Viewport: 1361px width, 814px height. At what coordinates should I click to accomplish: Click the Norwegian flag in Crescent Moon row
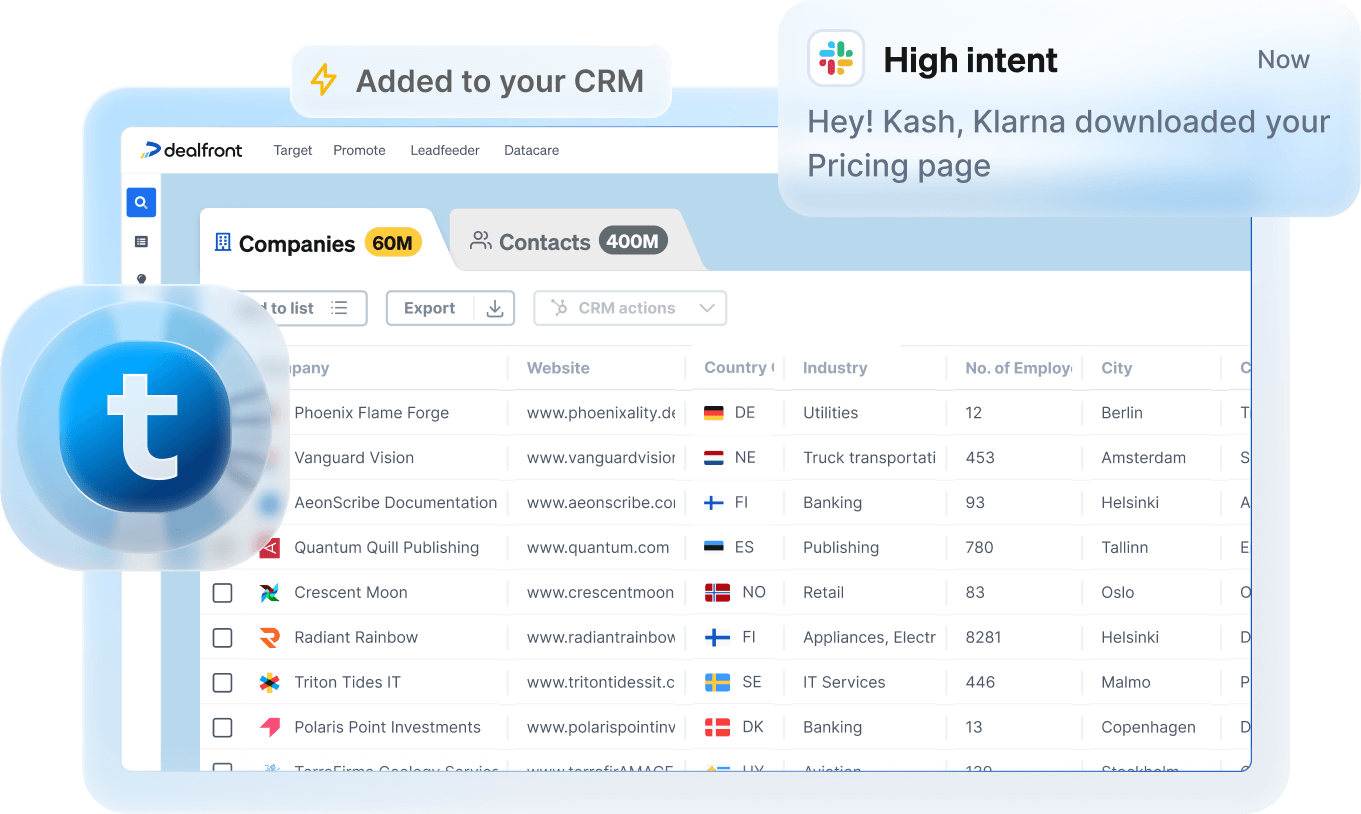point(717,592)
